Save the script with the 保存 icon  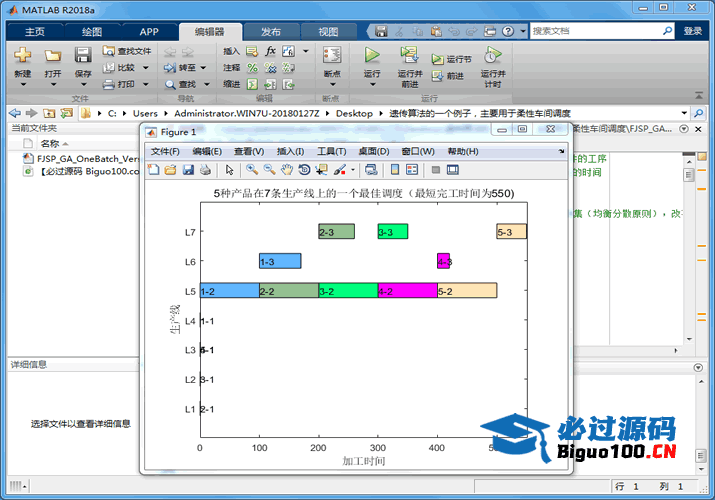[83, 55]
